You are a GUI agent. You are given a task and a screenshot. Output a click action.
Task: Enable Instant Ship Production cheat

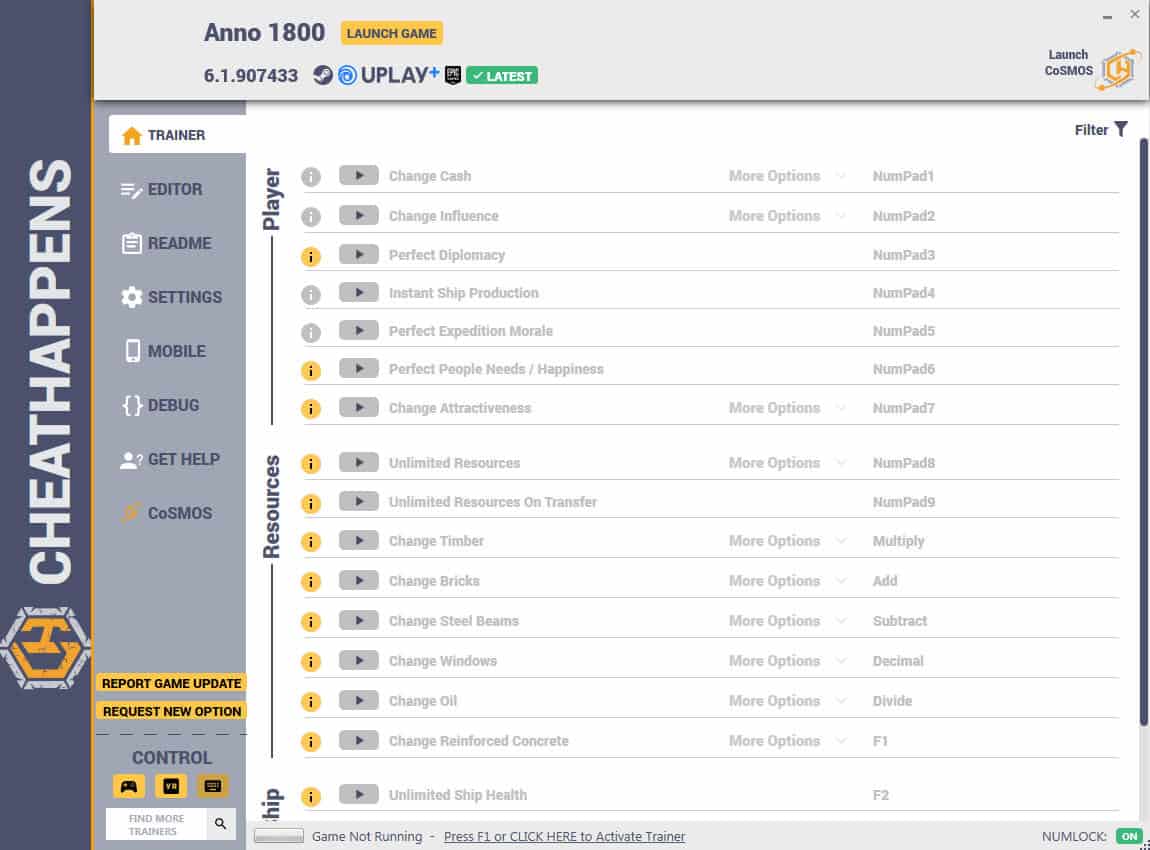coord(359,293)
